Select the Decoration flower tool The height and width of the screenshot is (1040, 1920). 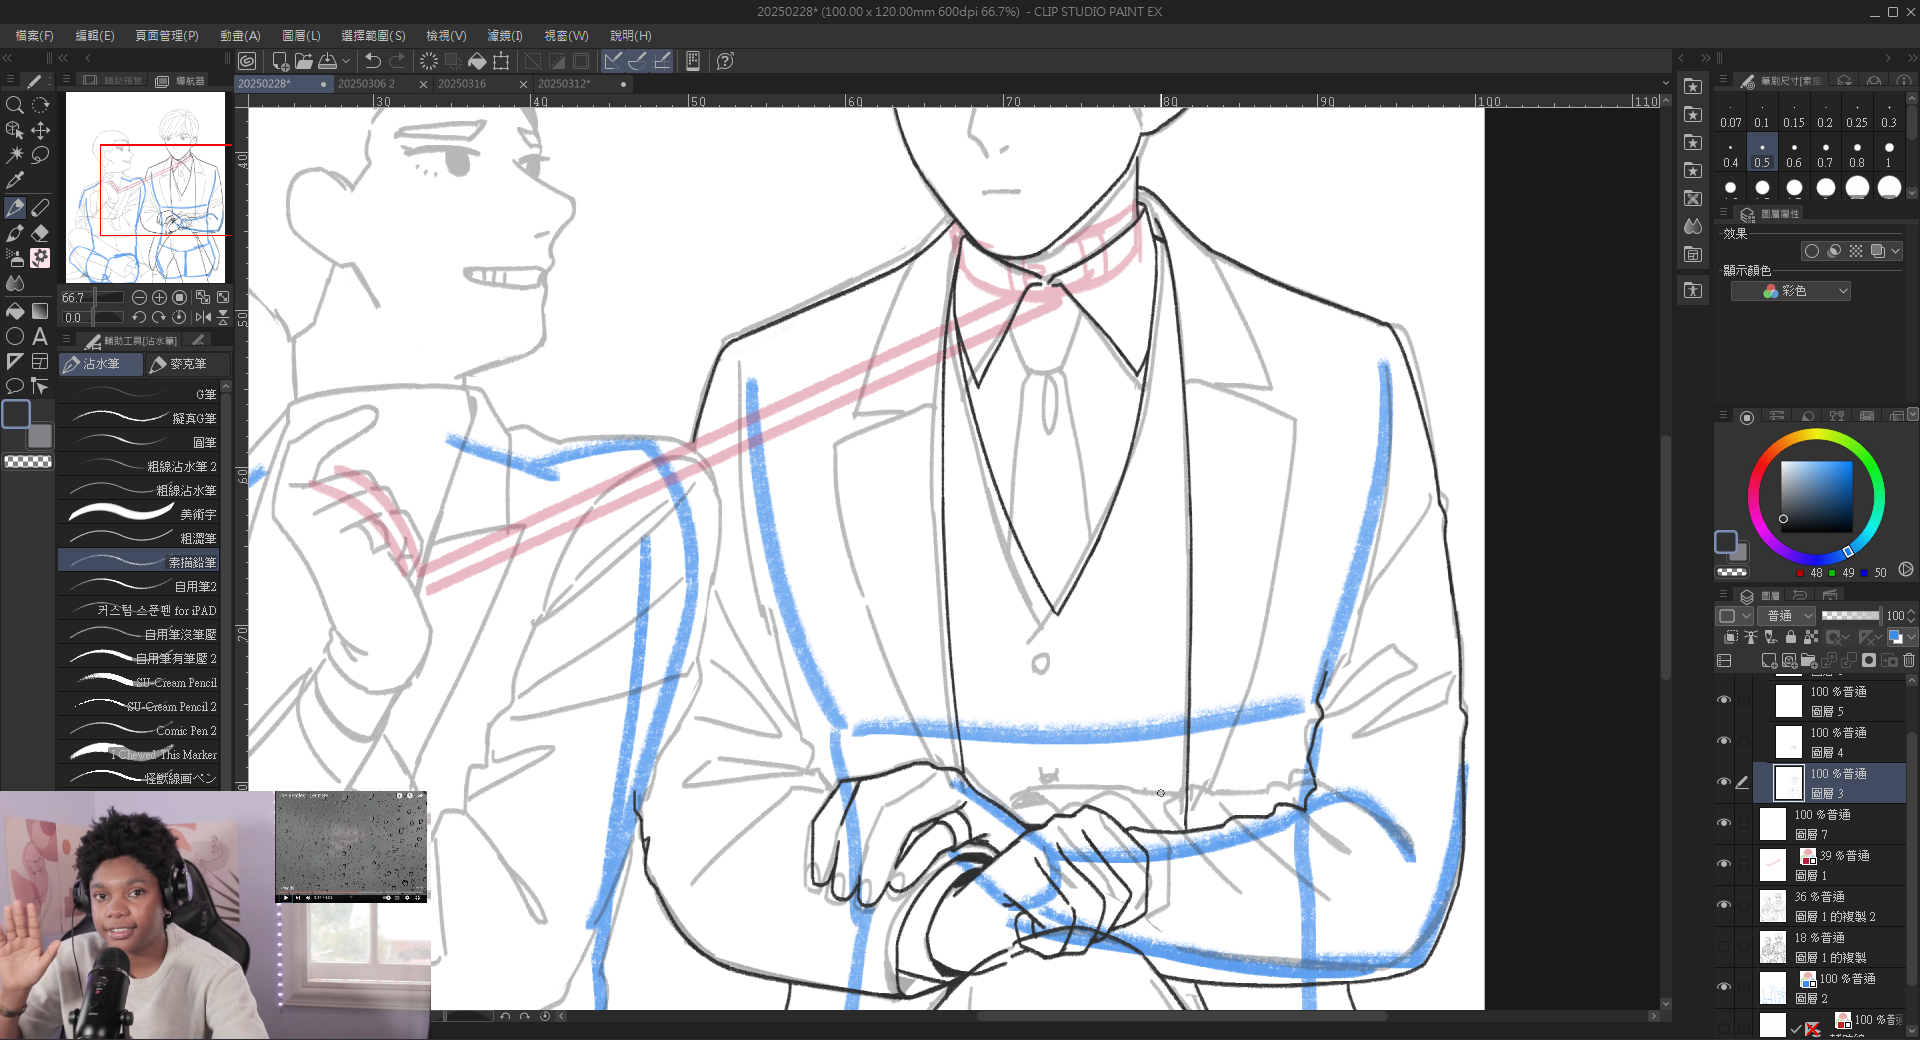(x=40, y=257)
